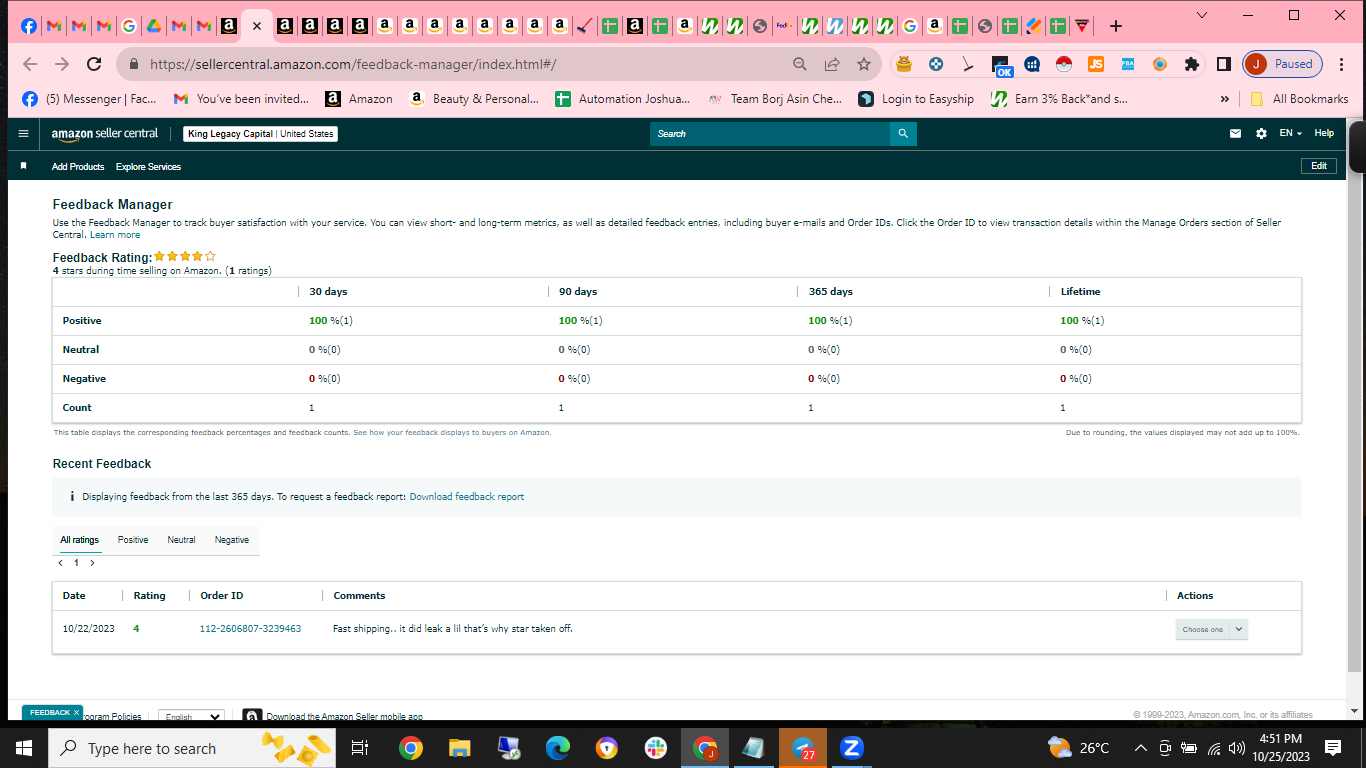1366x768 pixels.
Task: Close the FEEDBACK badge with its X
Action: (76, 713)
